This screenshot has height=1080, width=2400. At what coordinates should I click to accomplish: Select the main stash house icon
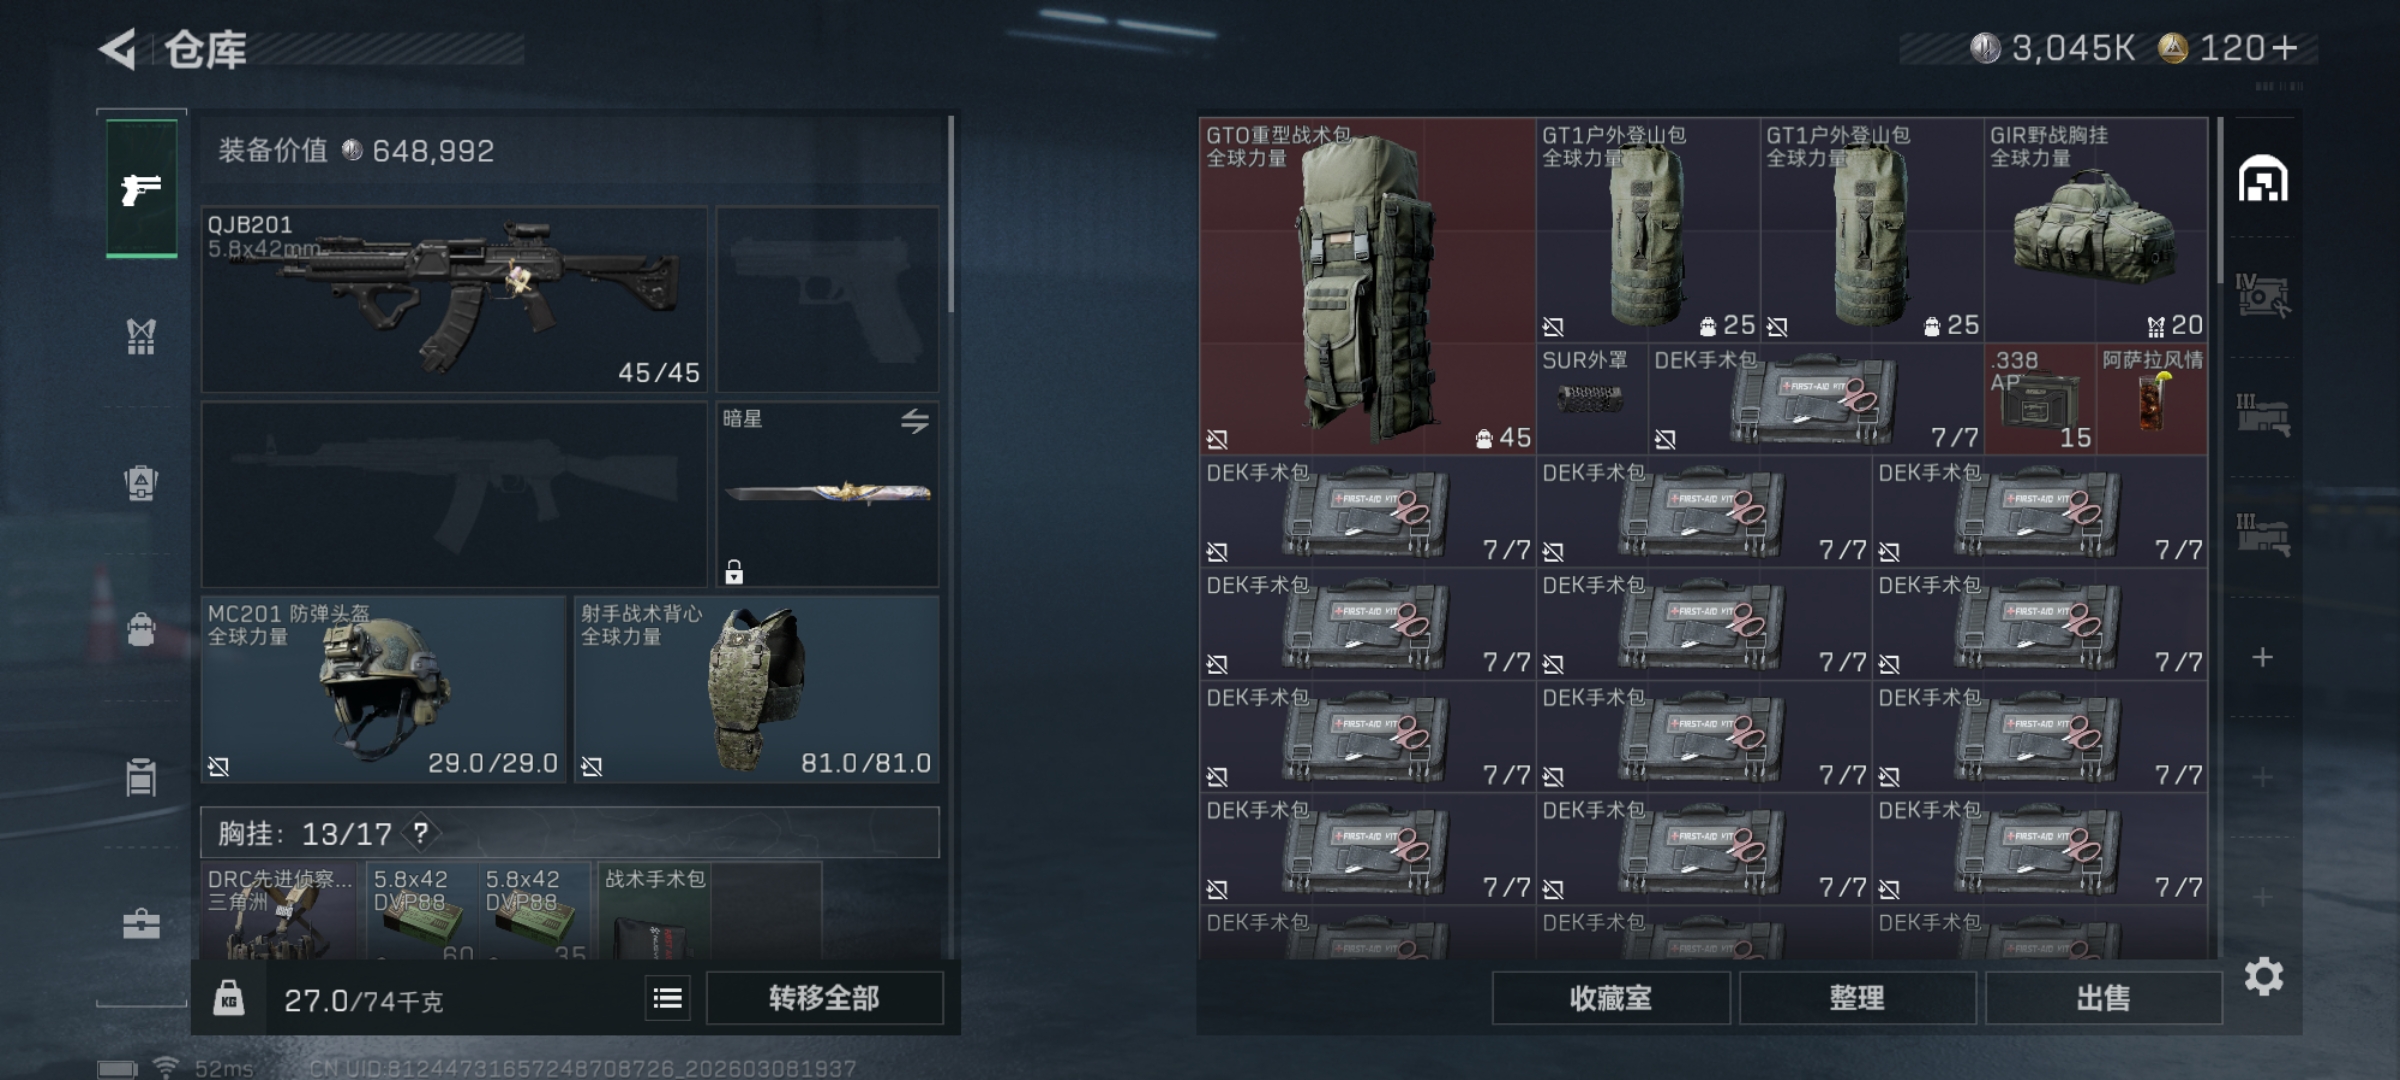pos(2263,180)
